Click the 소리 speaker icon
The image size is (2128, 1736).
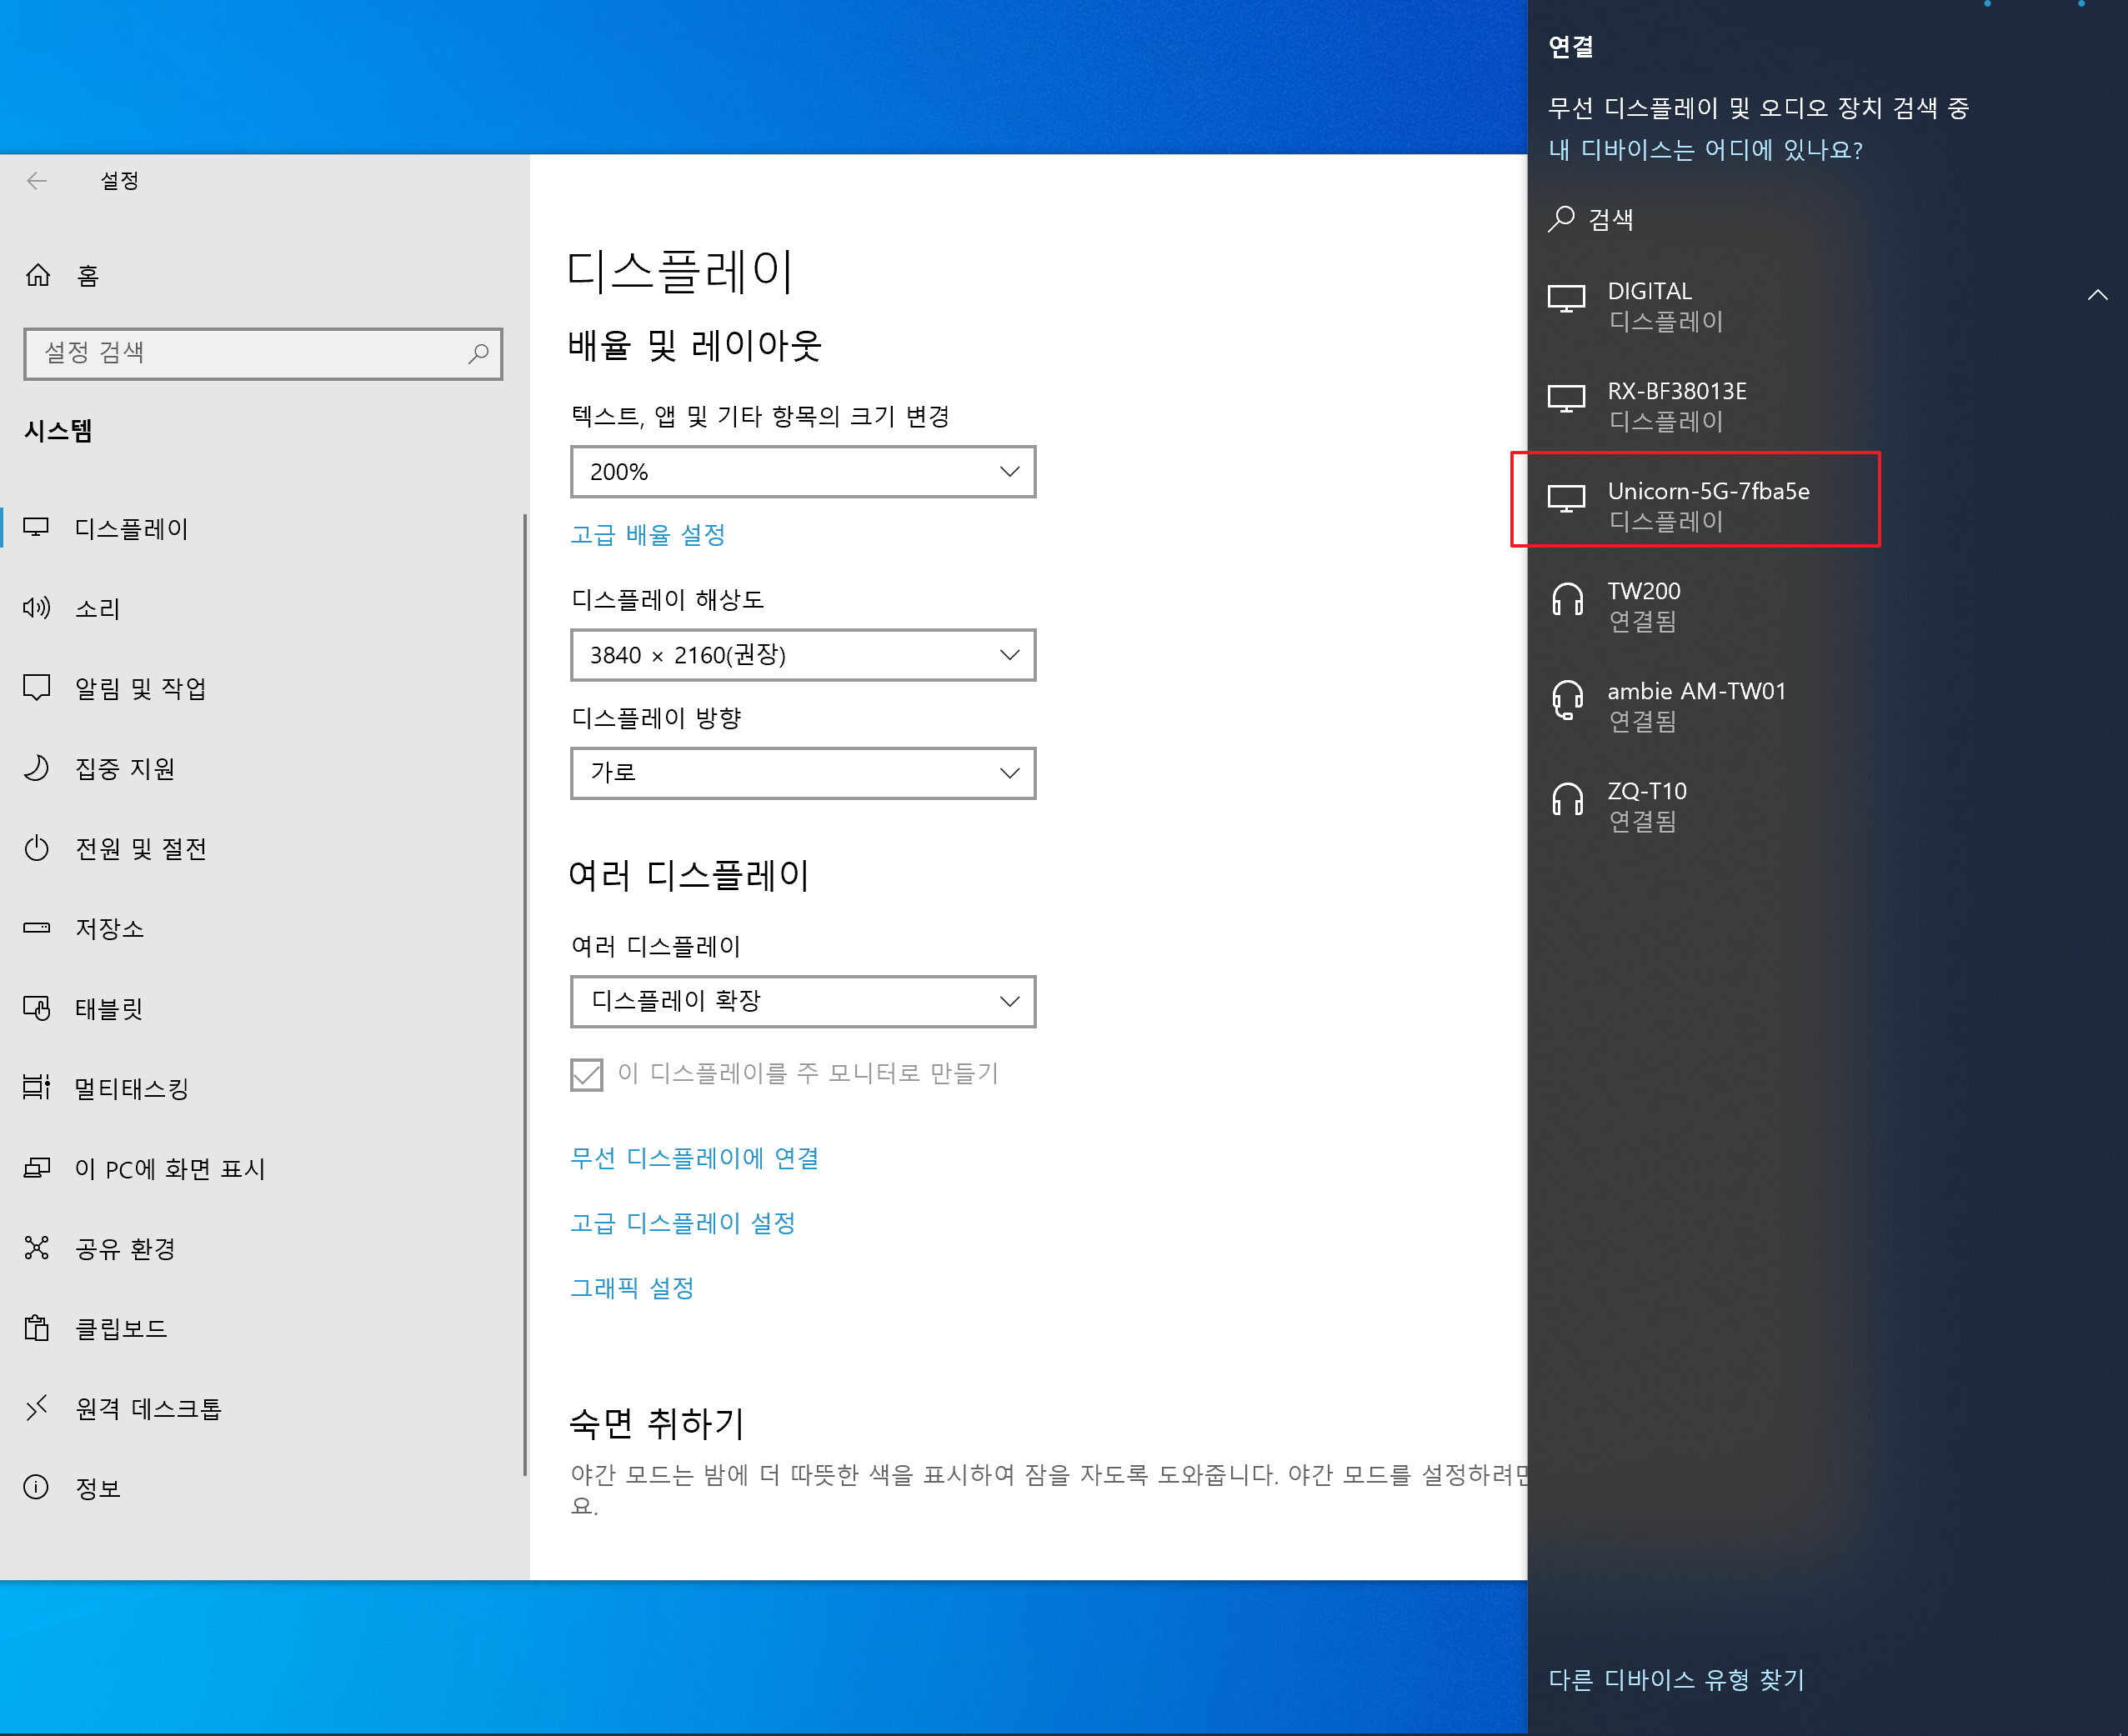pos(37,608)
